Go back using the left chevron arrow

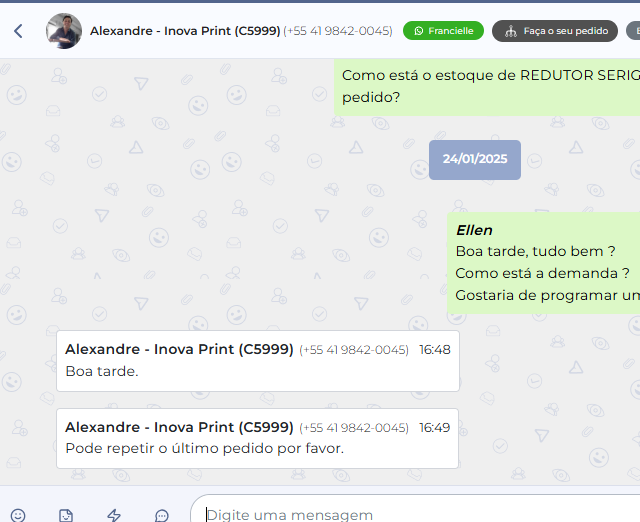pyautogui.click(x=18, y=31)
